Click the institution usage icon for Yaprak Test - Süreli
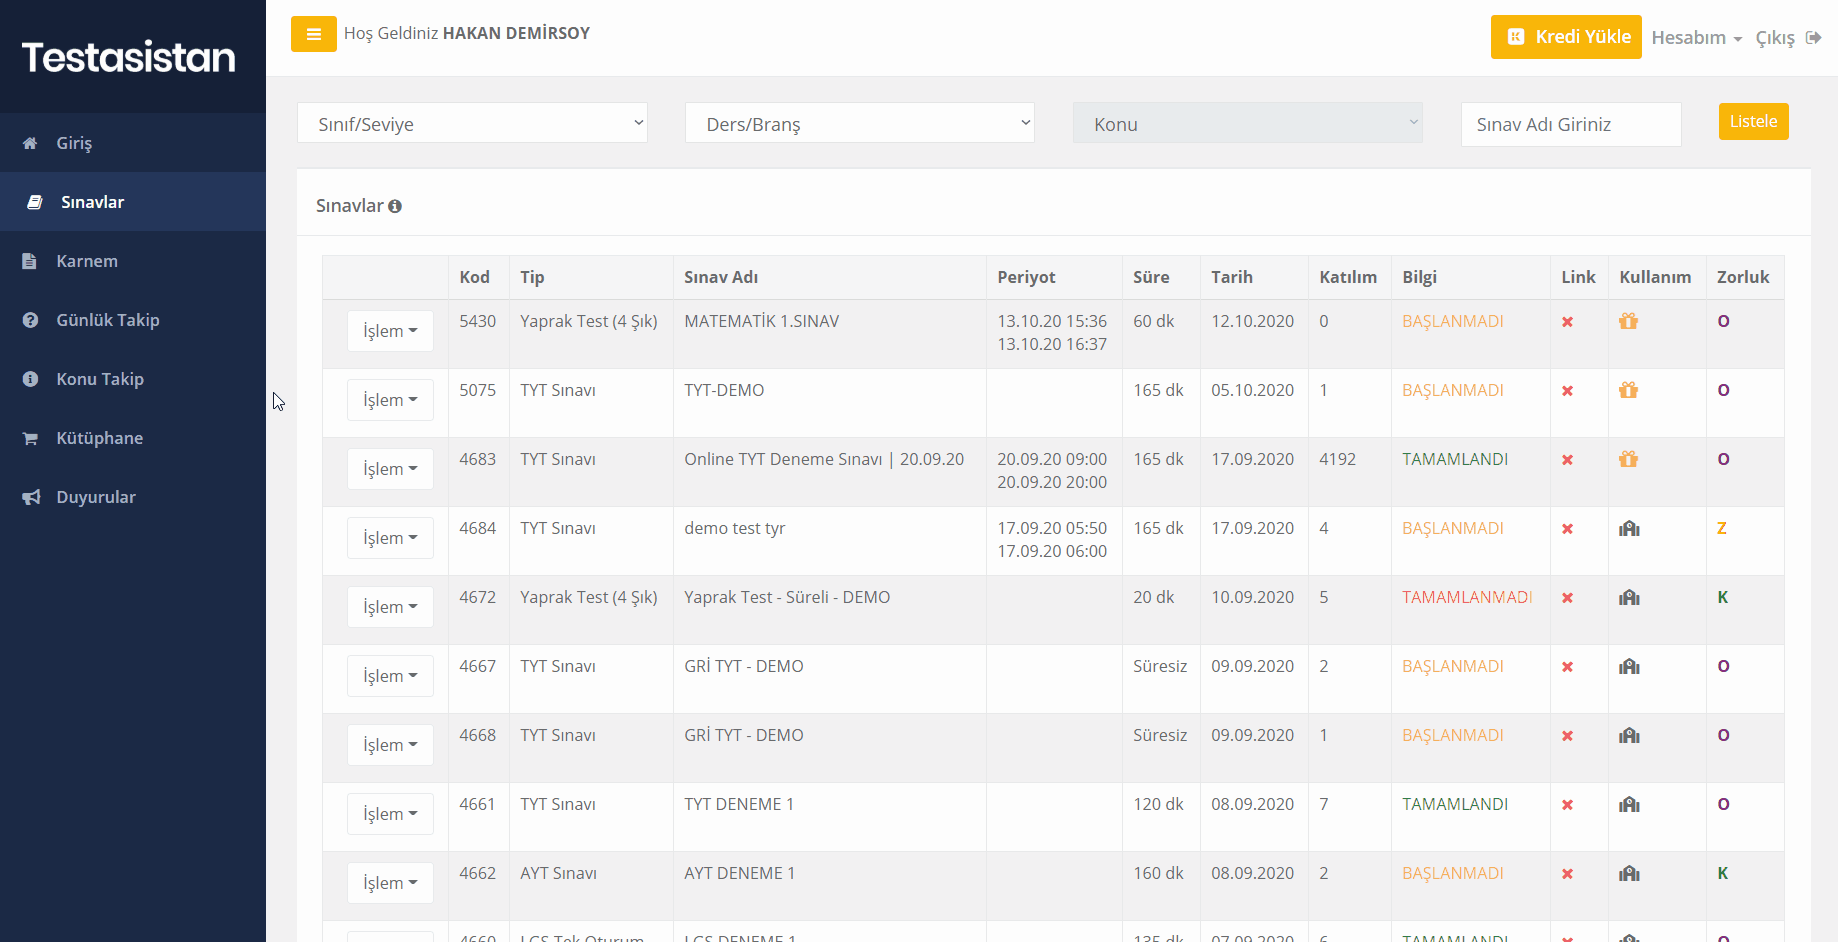 (x=1629, y=597)
